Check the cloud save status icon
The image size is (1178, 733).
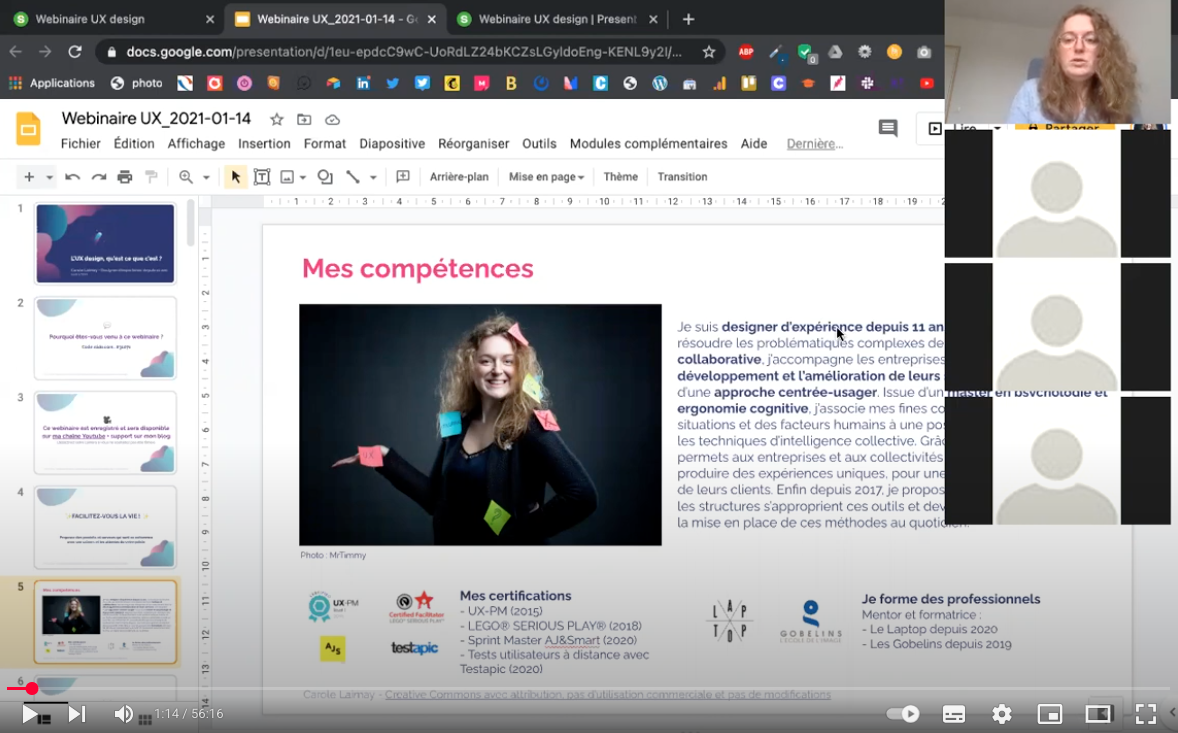point(332,119)
